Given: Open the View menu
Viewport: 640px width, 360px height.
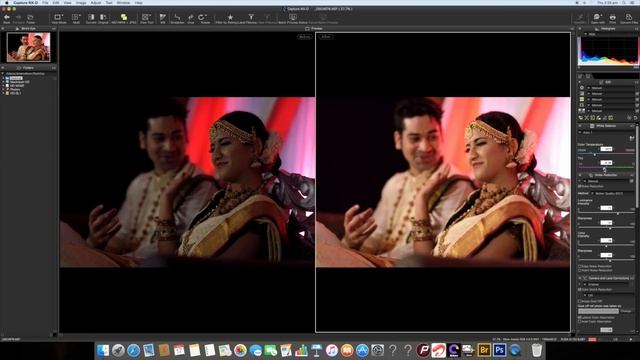Looking at the screenshot, I should [x=67, y=3].
